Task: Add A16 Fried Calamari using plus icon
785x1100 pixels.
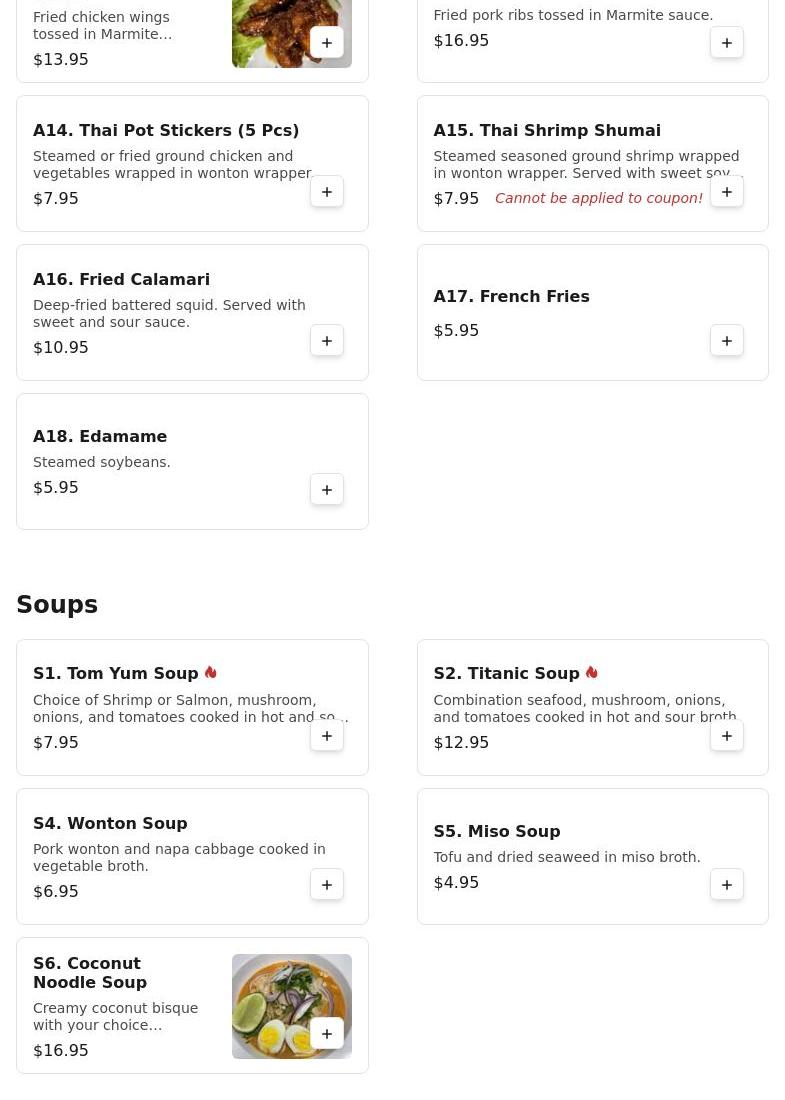Action: coord(327,341)
